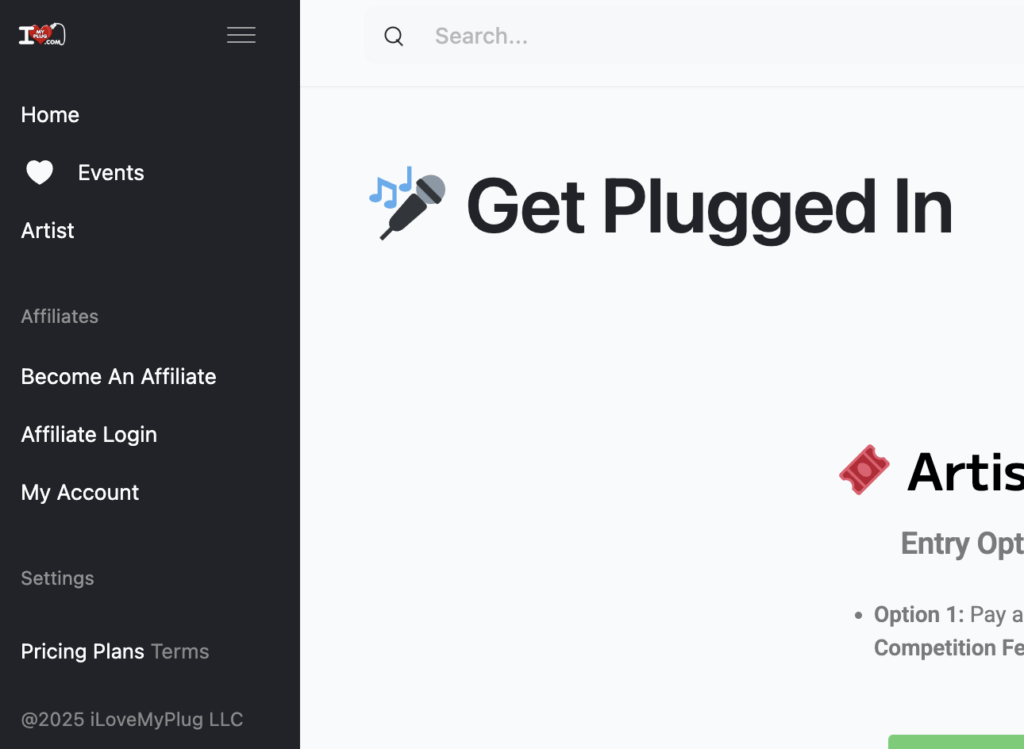Viewport: 1024px width, 749px height.
Task: Click the white heart icon beside Events
Action: coord(39,173)
